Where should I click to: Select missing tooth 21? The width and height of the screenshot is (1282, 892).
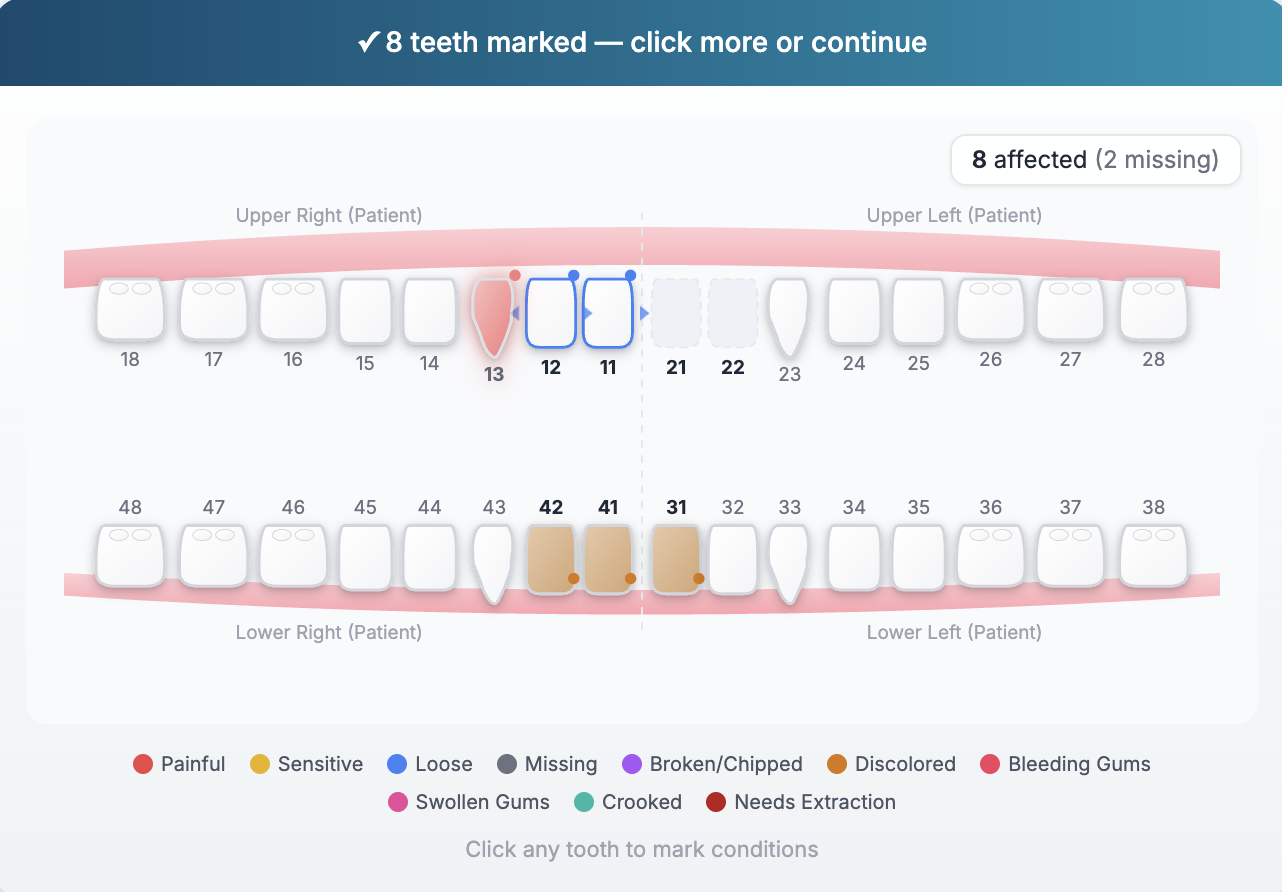pyautogui.click(x=676, y=312)
